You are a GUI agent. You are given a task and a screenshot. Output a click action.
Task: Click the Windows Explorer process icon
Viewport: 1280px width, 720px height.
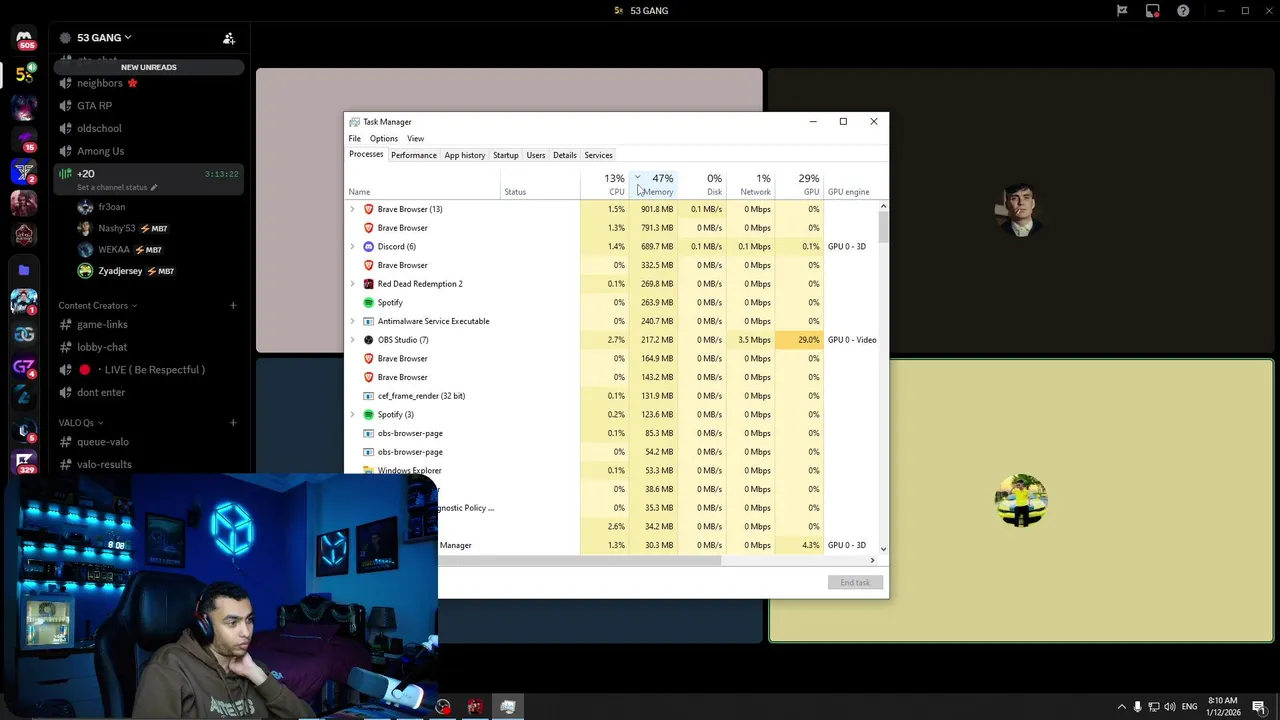click(368, 471)
